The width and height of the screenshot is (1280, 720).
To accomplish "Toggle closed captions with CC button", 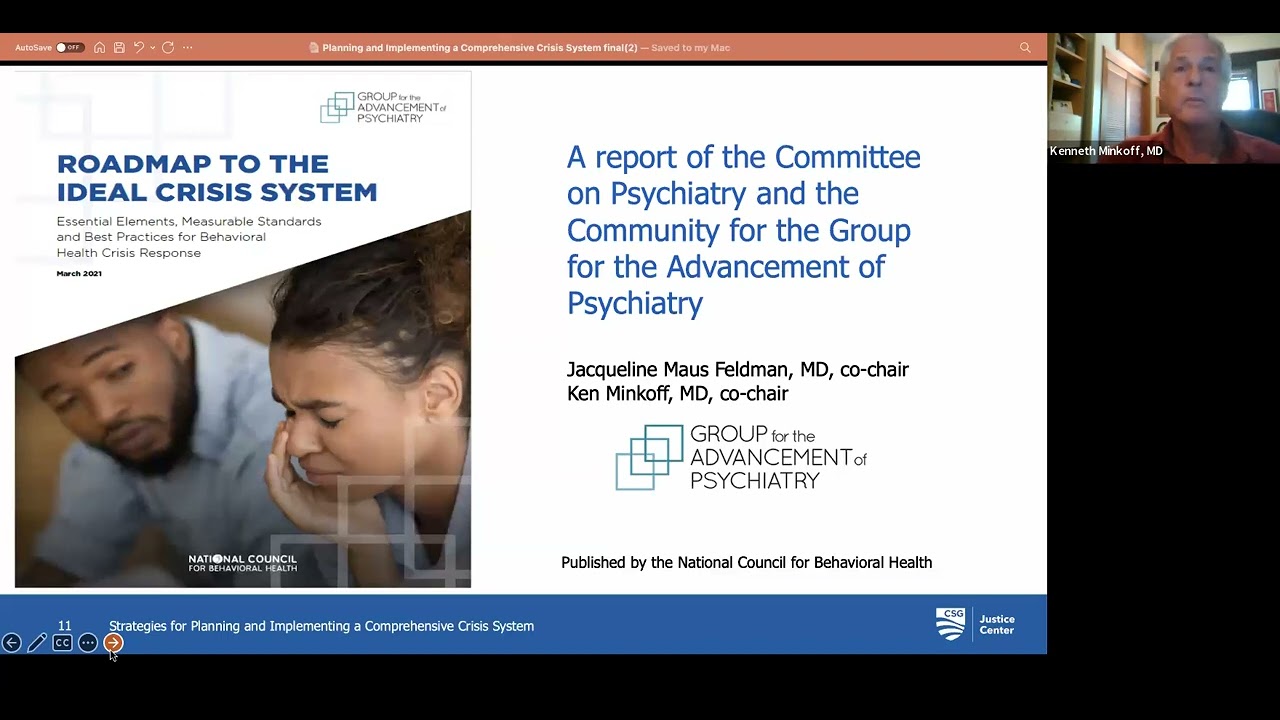I will point(62,643).
